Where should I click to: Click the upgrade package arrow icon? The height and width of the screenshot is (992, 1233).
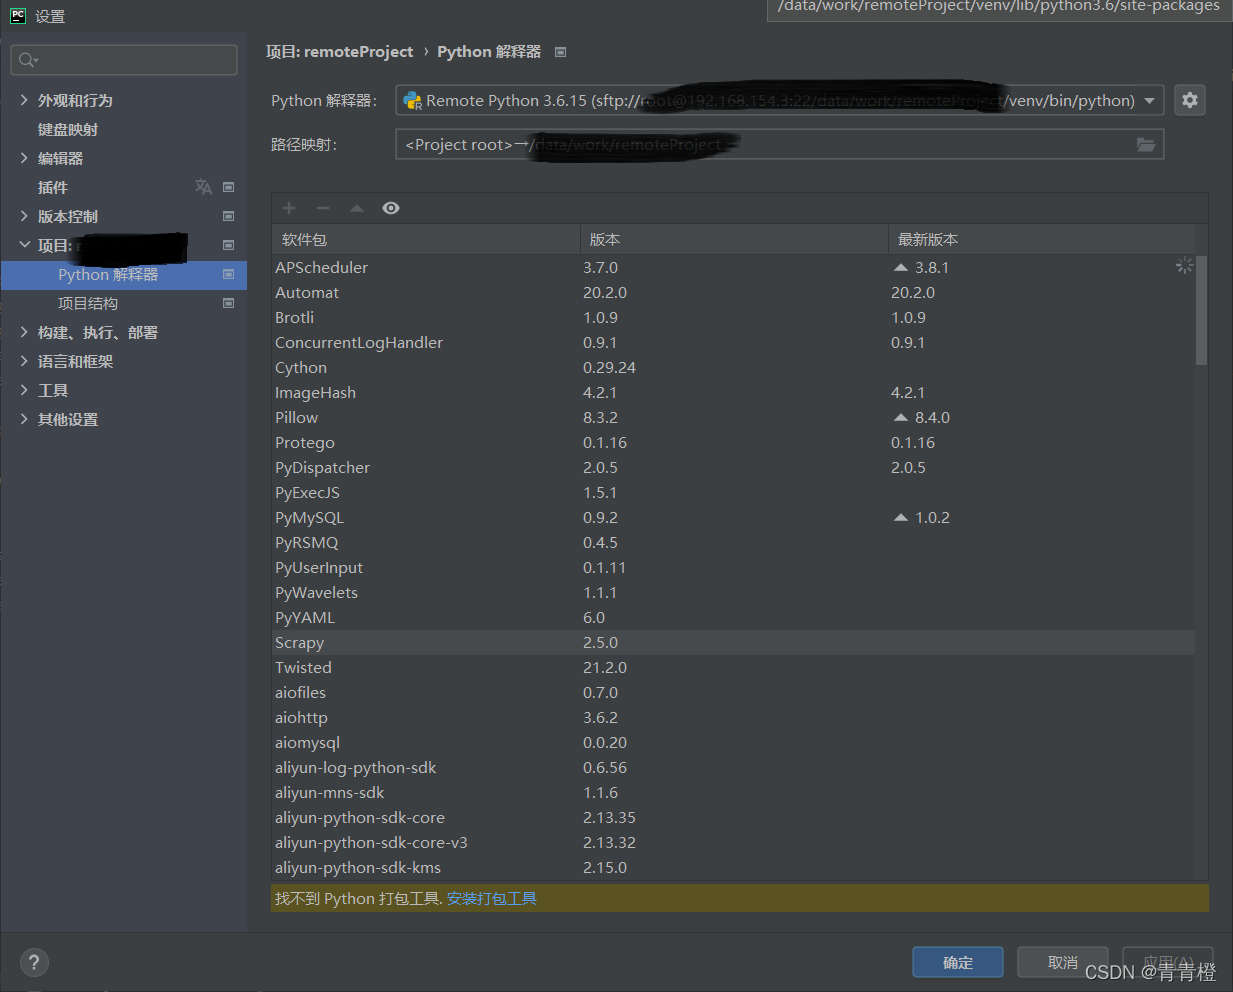pyautogui.click(x=357, y=208)
